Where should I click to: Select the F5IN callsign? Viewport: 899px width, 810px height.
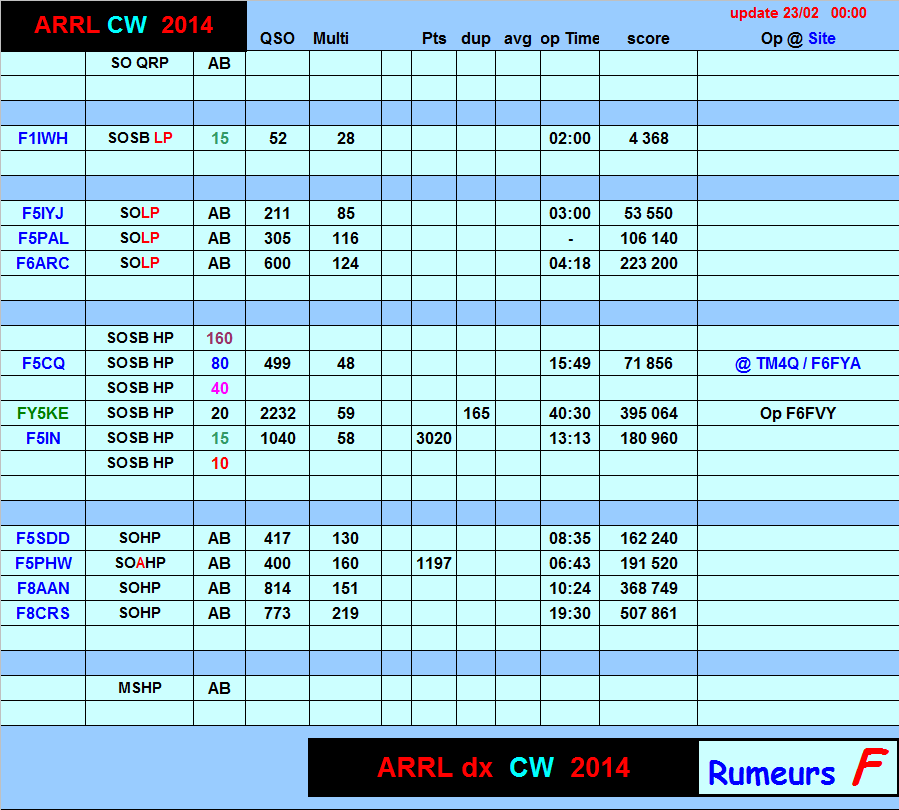(43, 439)
